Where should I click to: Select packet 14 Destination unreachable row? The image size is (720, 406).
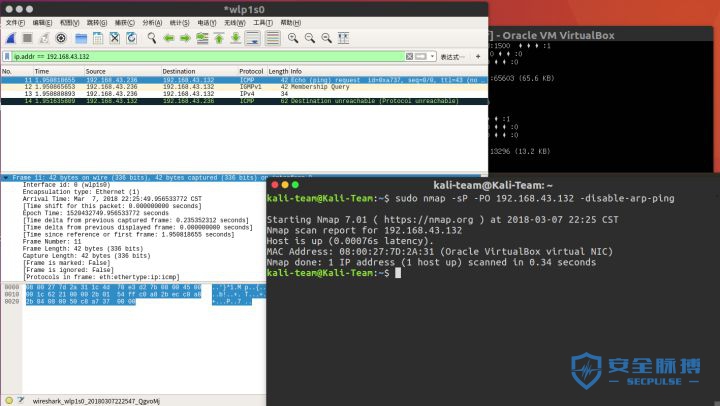[244, 101]
